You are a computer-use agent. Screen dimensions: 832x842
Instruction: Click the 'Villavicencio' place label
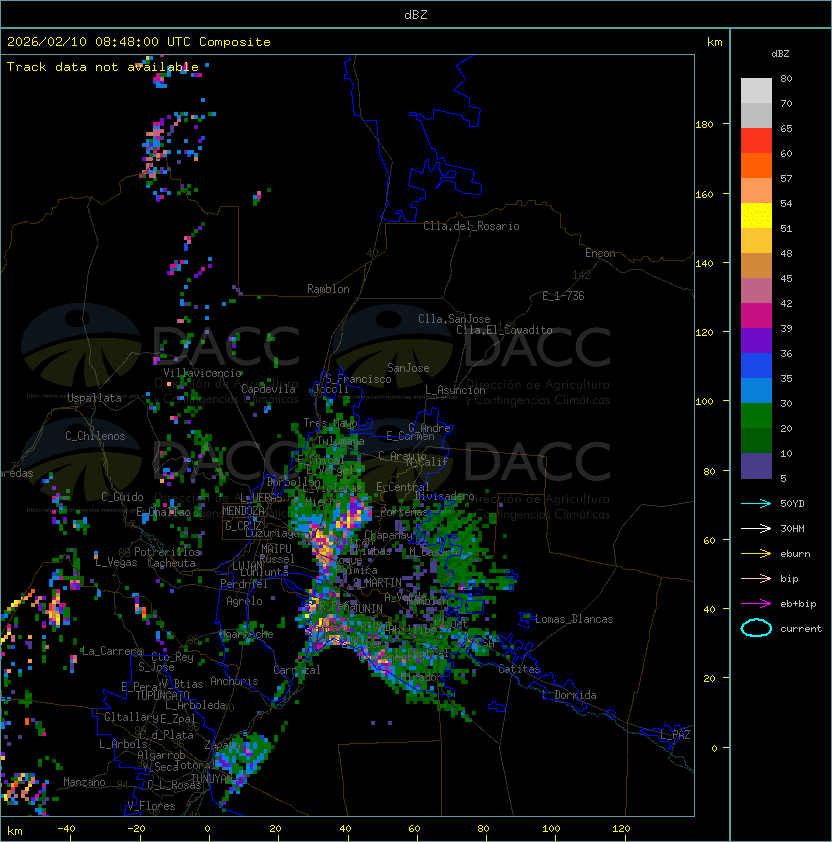tap(202, 373)
